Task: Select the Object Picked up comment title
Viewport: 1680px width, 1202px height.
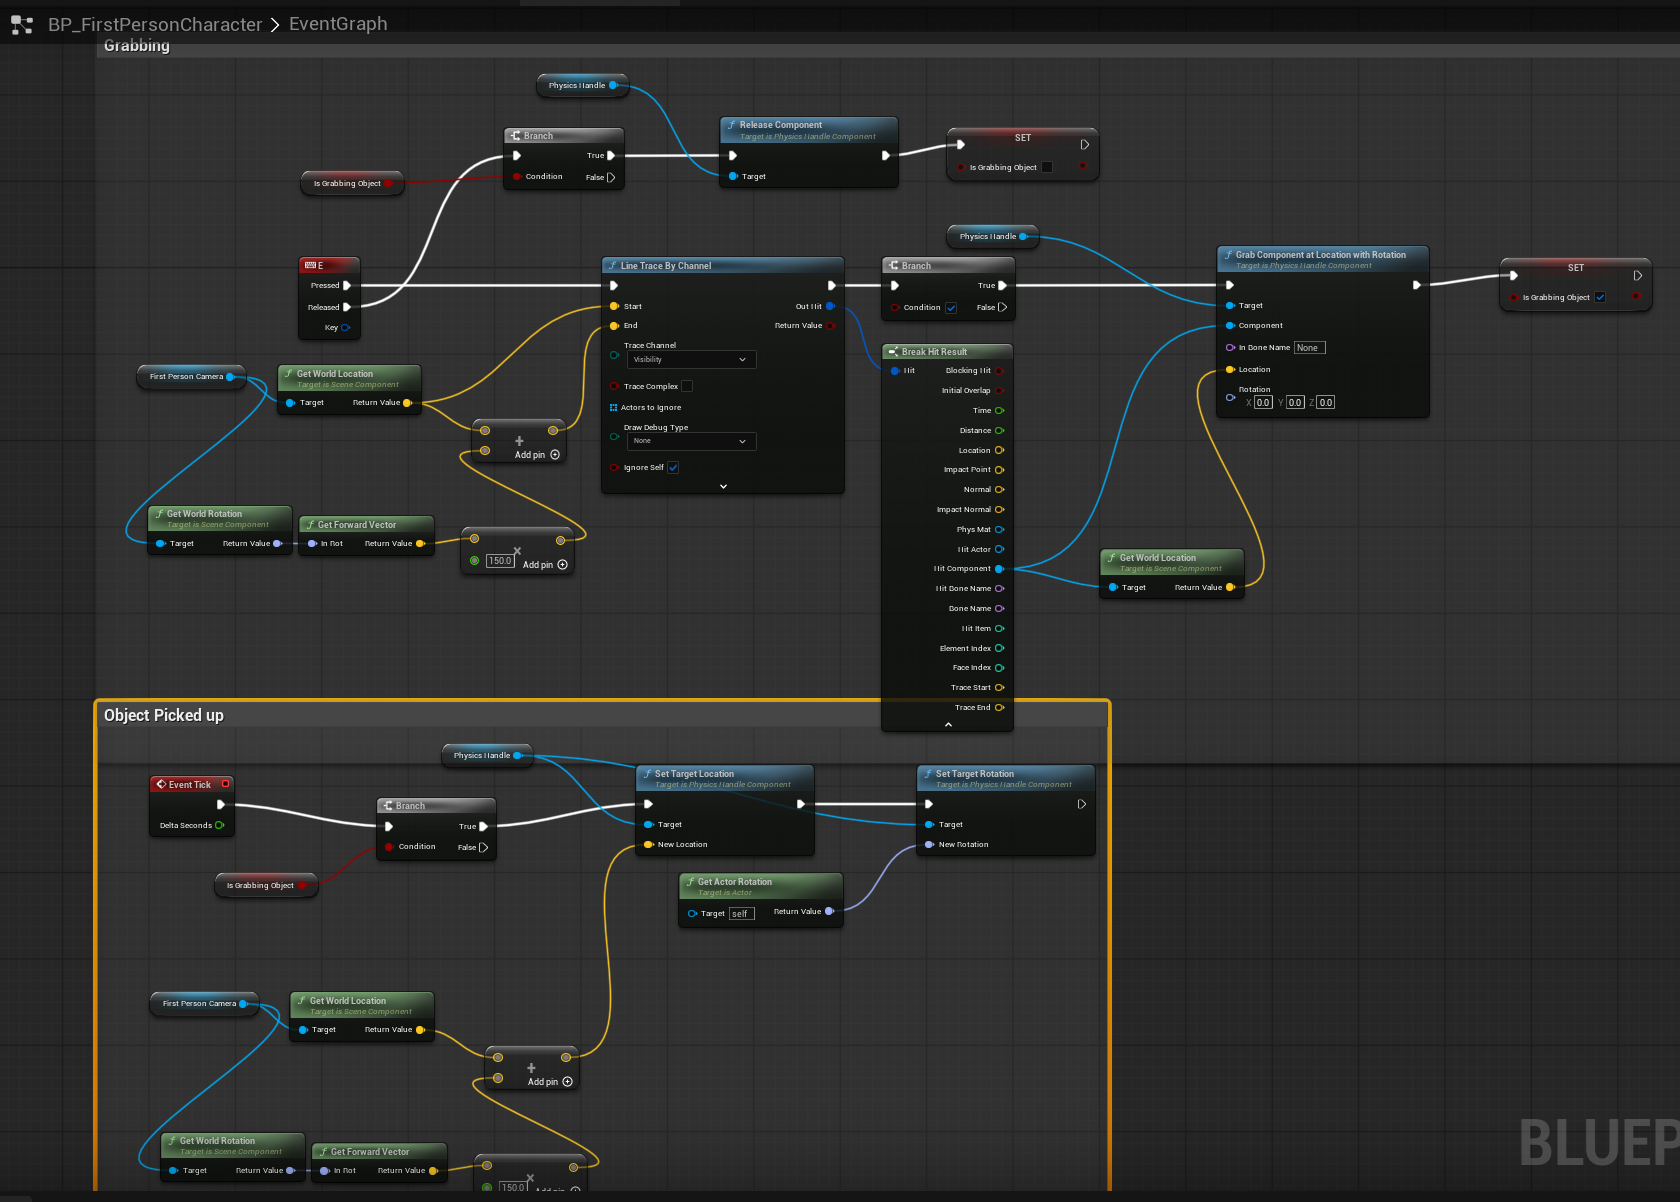Action: click(x=164, y=715)
